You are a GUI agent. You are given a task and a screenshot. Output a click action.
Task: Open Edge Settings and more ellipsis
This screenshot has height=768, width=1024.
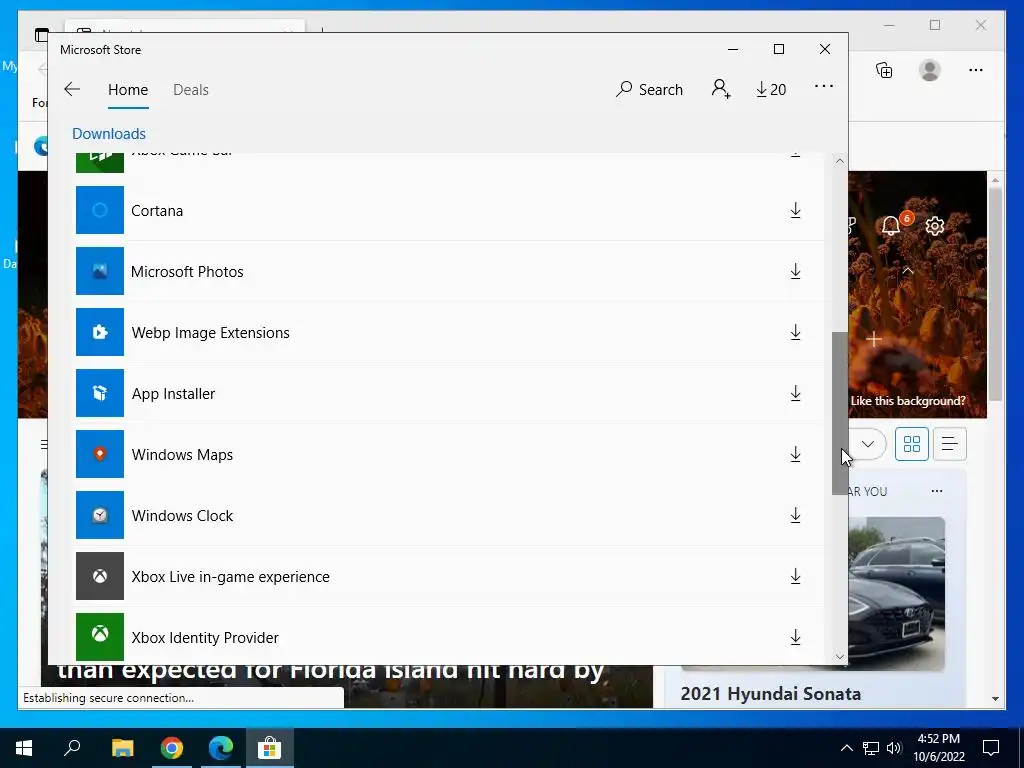tap(976, 70)
